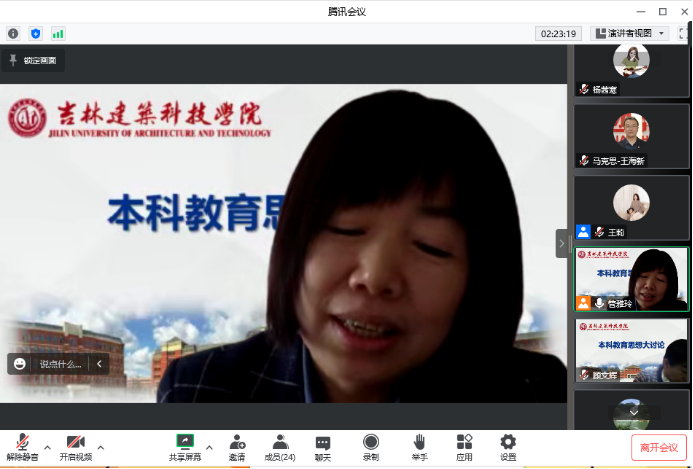Select participant tile 王和
The width and height of the screenshot is (693, 469).
click(x=631, y=207)
